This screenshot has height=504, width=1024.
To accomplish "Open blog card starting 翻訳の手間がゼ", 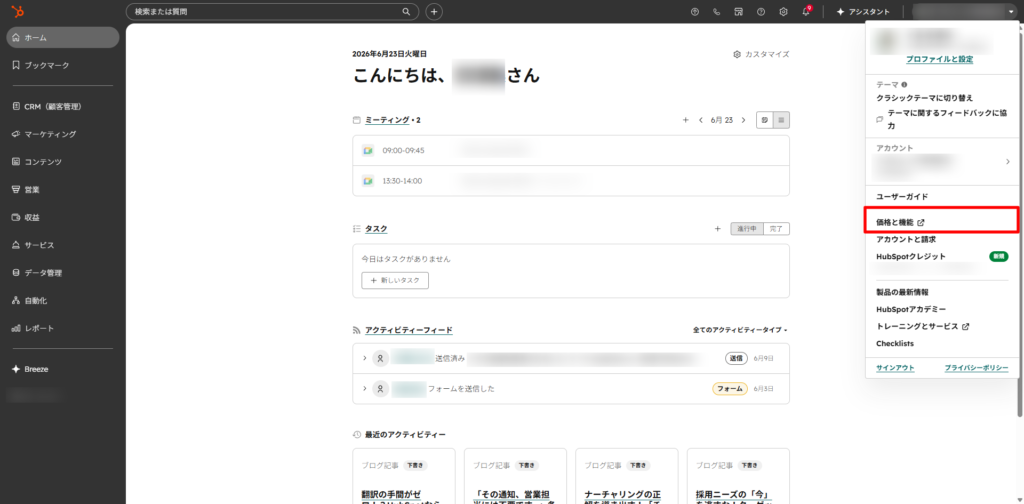I will 404,476.
